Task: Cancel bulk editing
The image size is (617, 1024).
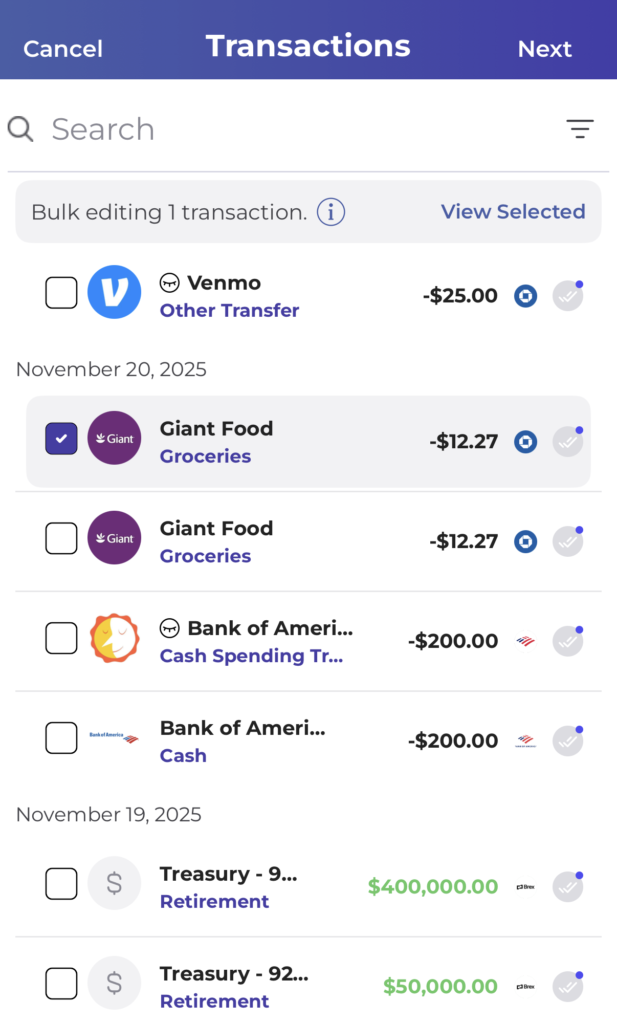Action: 63,49
